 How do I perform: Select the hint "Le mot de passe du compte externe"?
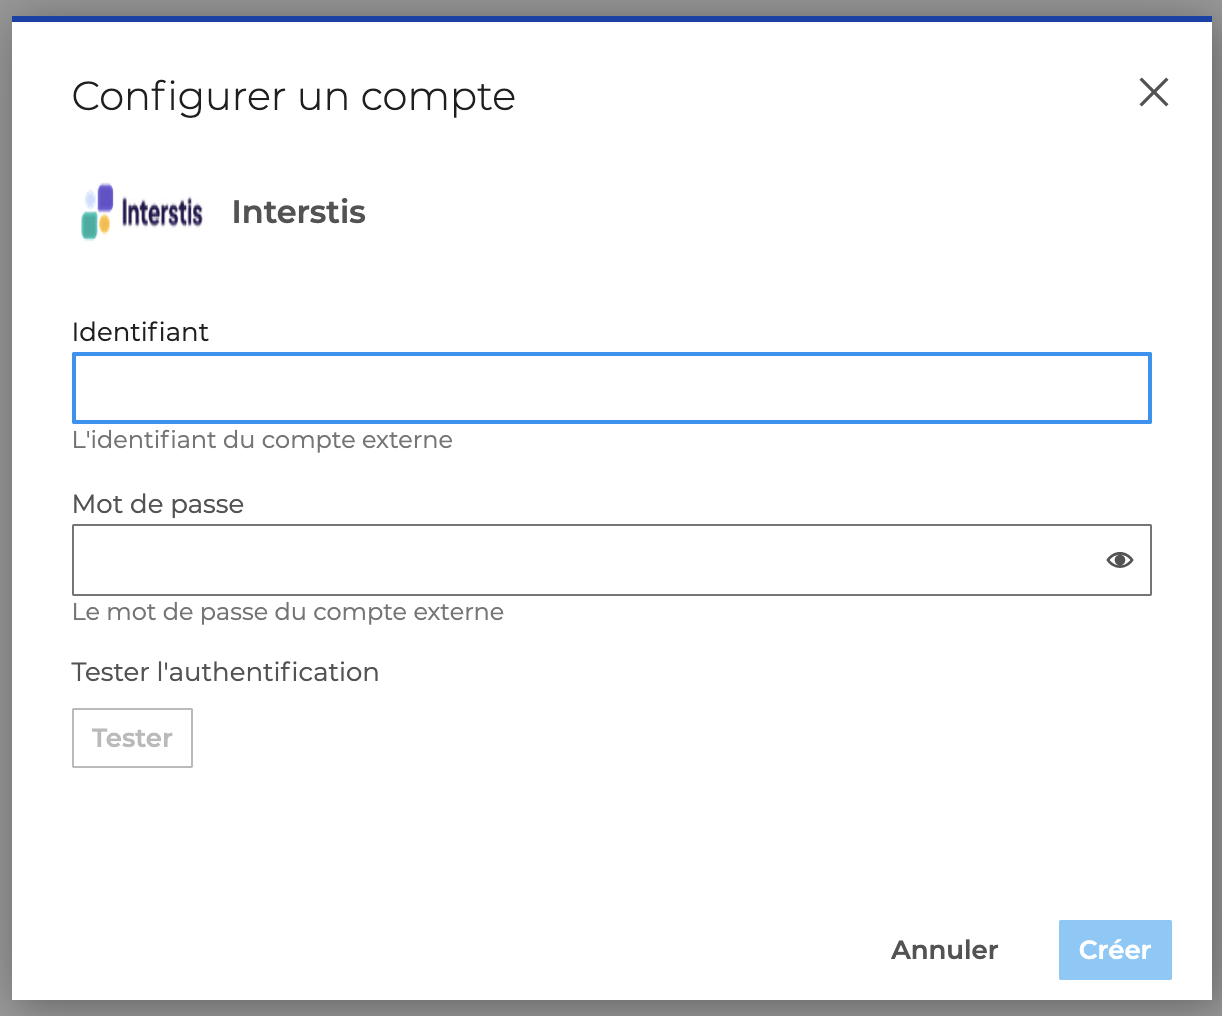[288, 612]
